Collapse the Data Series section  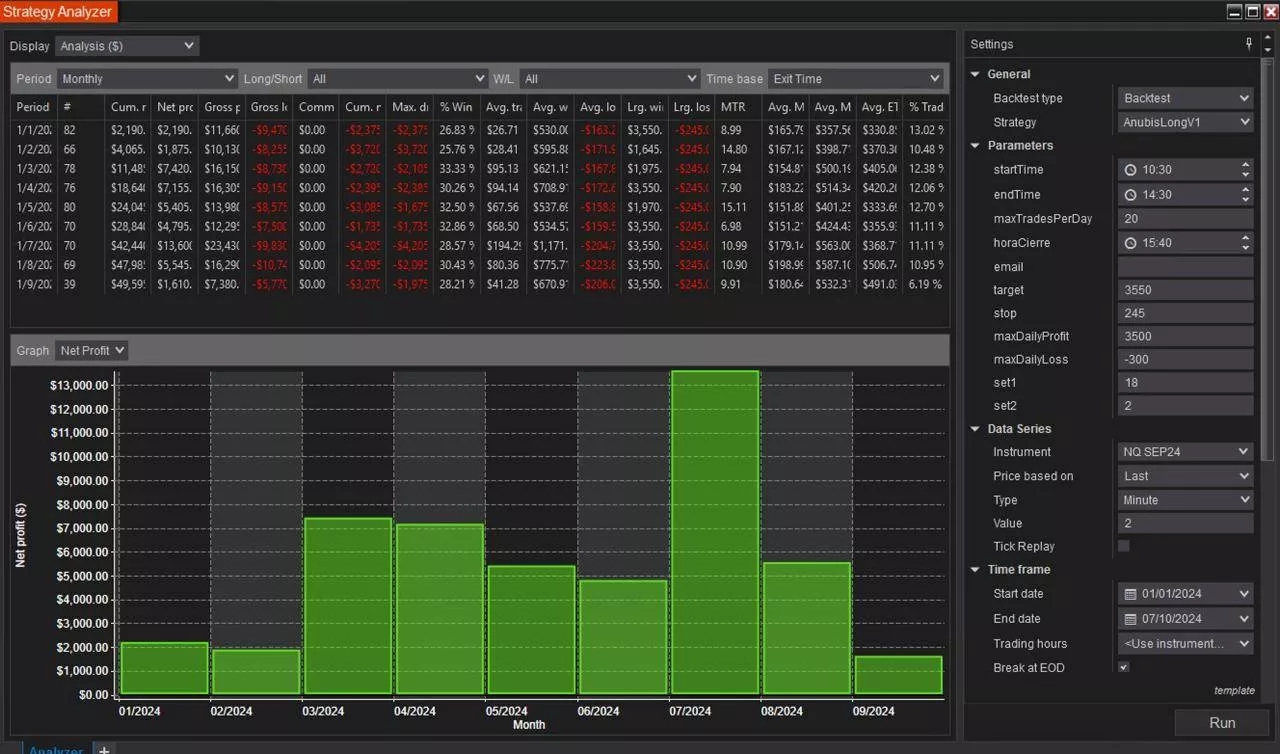(975, 429)
